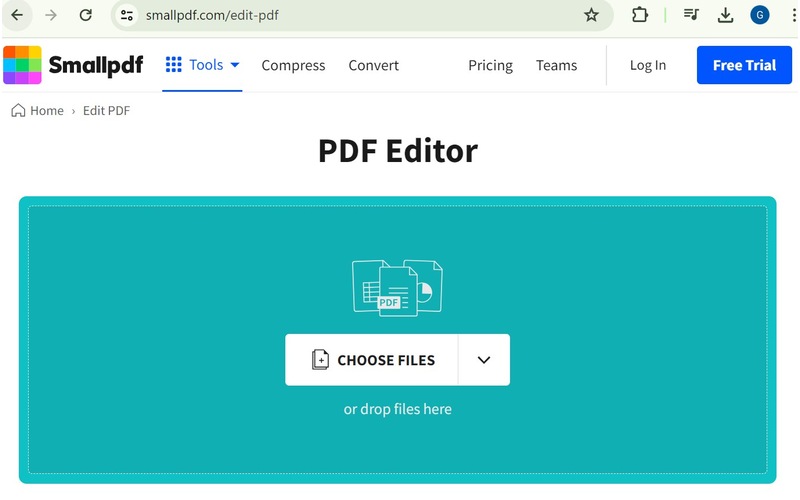
Task: Show browser downloads
Action: 725,15
